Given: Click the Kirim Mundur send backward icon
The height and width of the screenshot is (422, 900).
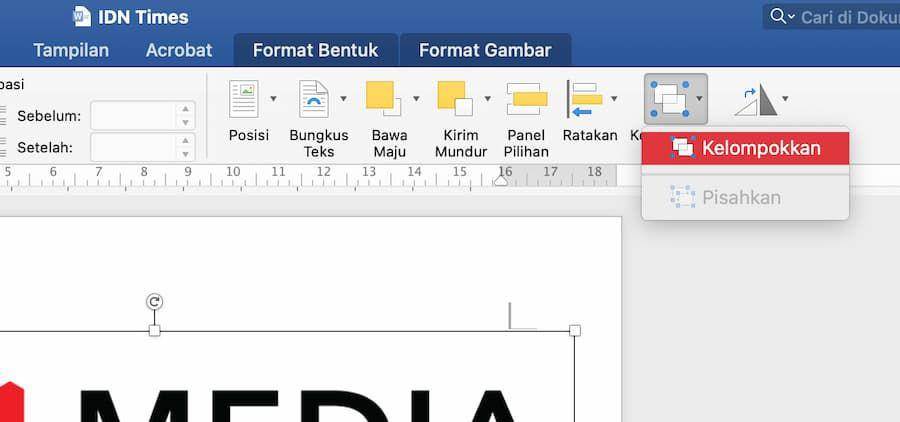Looking at the screenshot, I should point(455,98).
